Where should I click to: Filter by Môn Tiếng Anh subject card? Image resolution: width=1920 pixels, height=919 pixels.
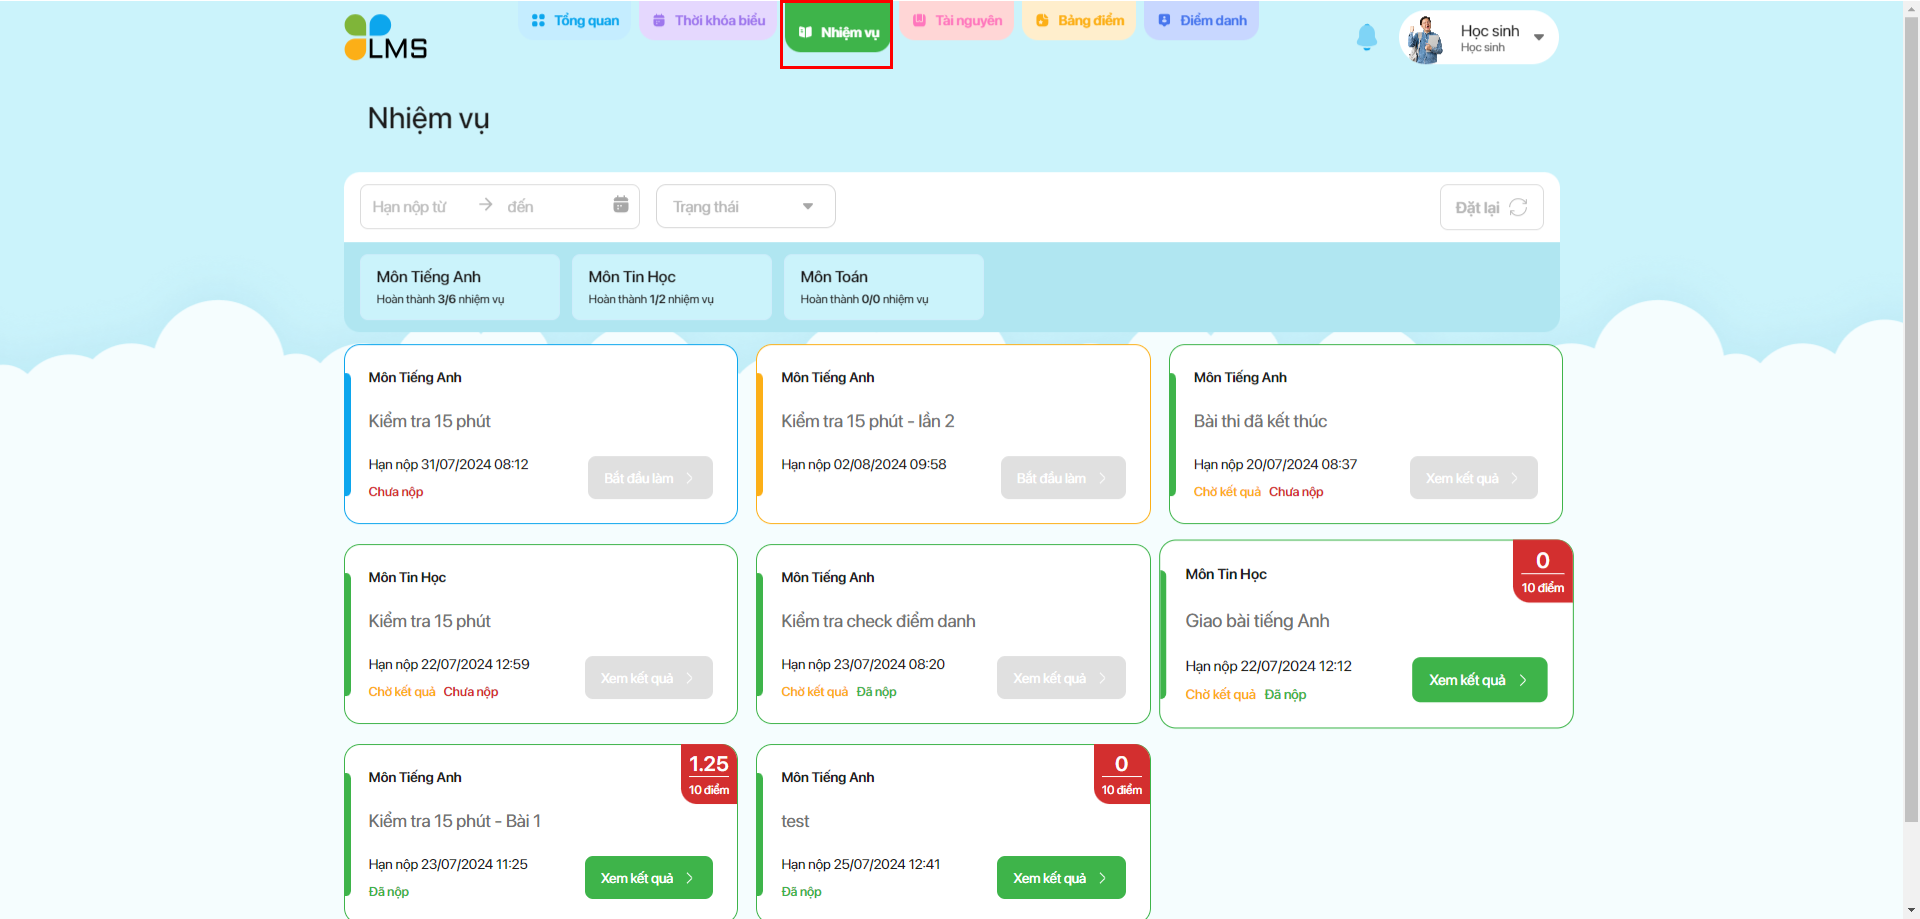pyautogui.click(x=459, y=287)
